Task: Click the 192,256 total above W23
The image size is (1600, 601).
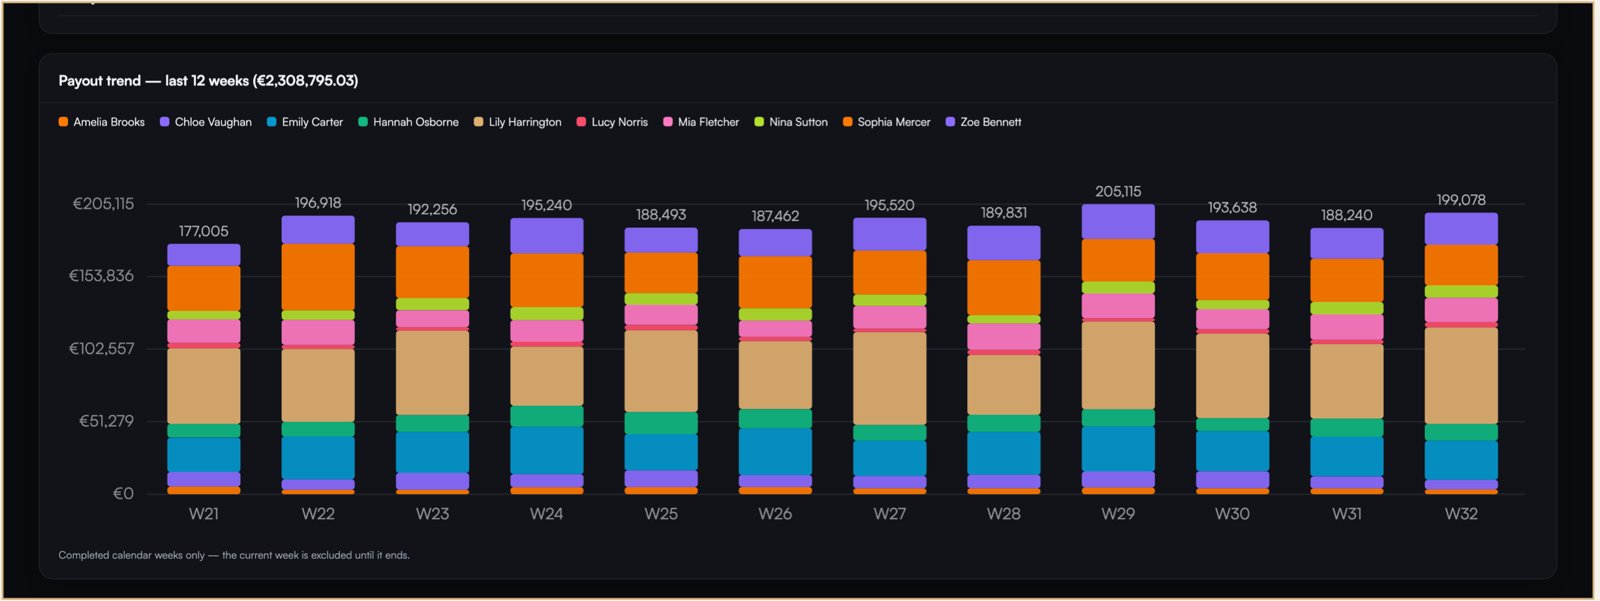Action: (432, 209)
